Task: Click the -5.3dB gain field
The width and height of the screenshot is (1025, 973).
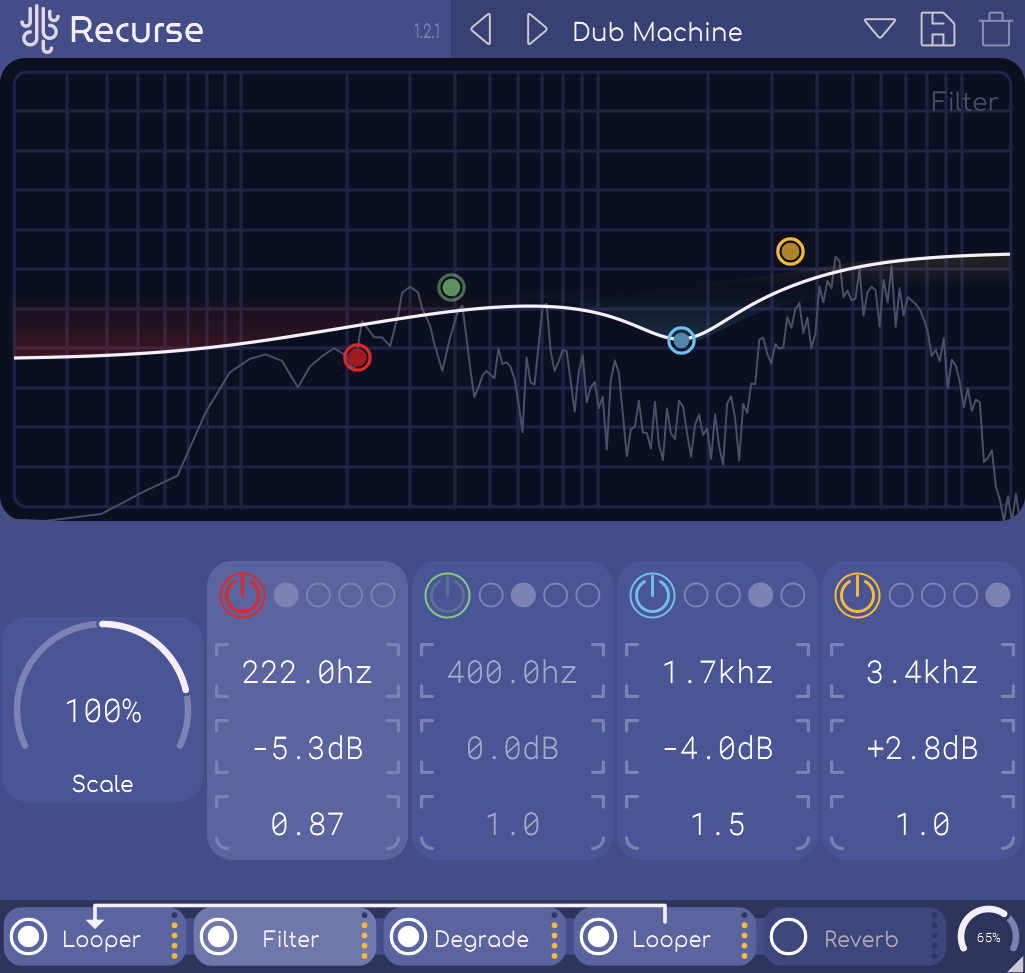Action: (x=307, y=747)
